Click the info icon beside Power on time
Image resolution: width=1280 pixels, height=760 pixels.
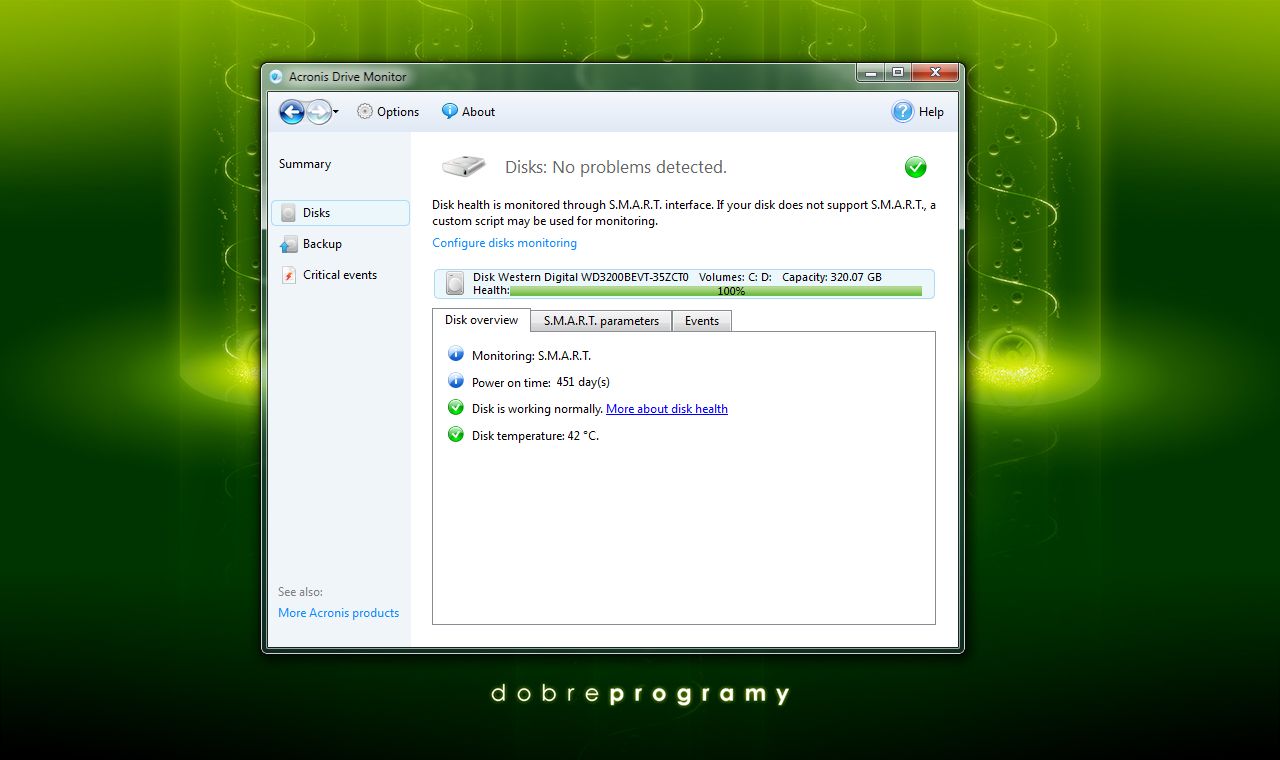(456, 381)
